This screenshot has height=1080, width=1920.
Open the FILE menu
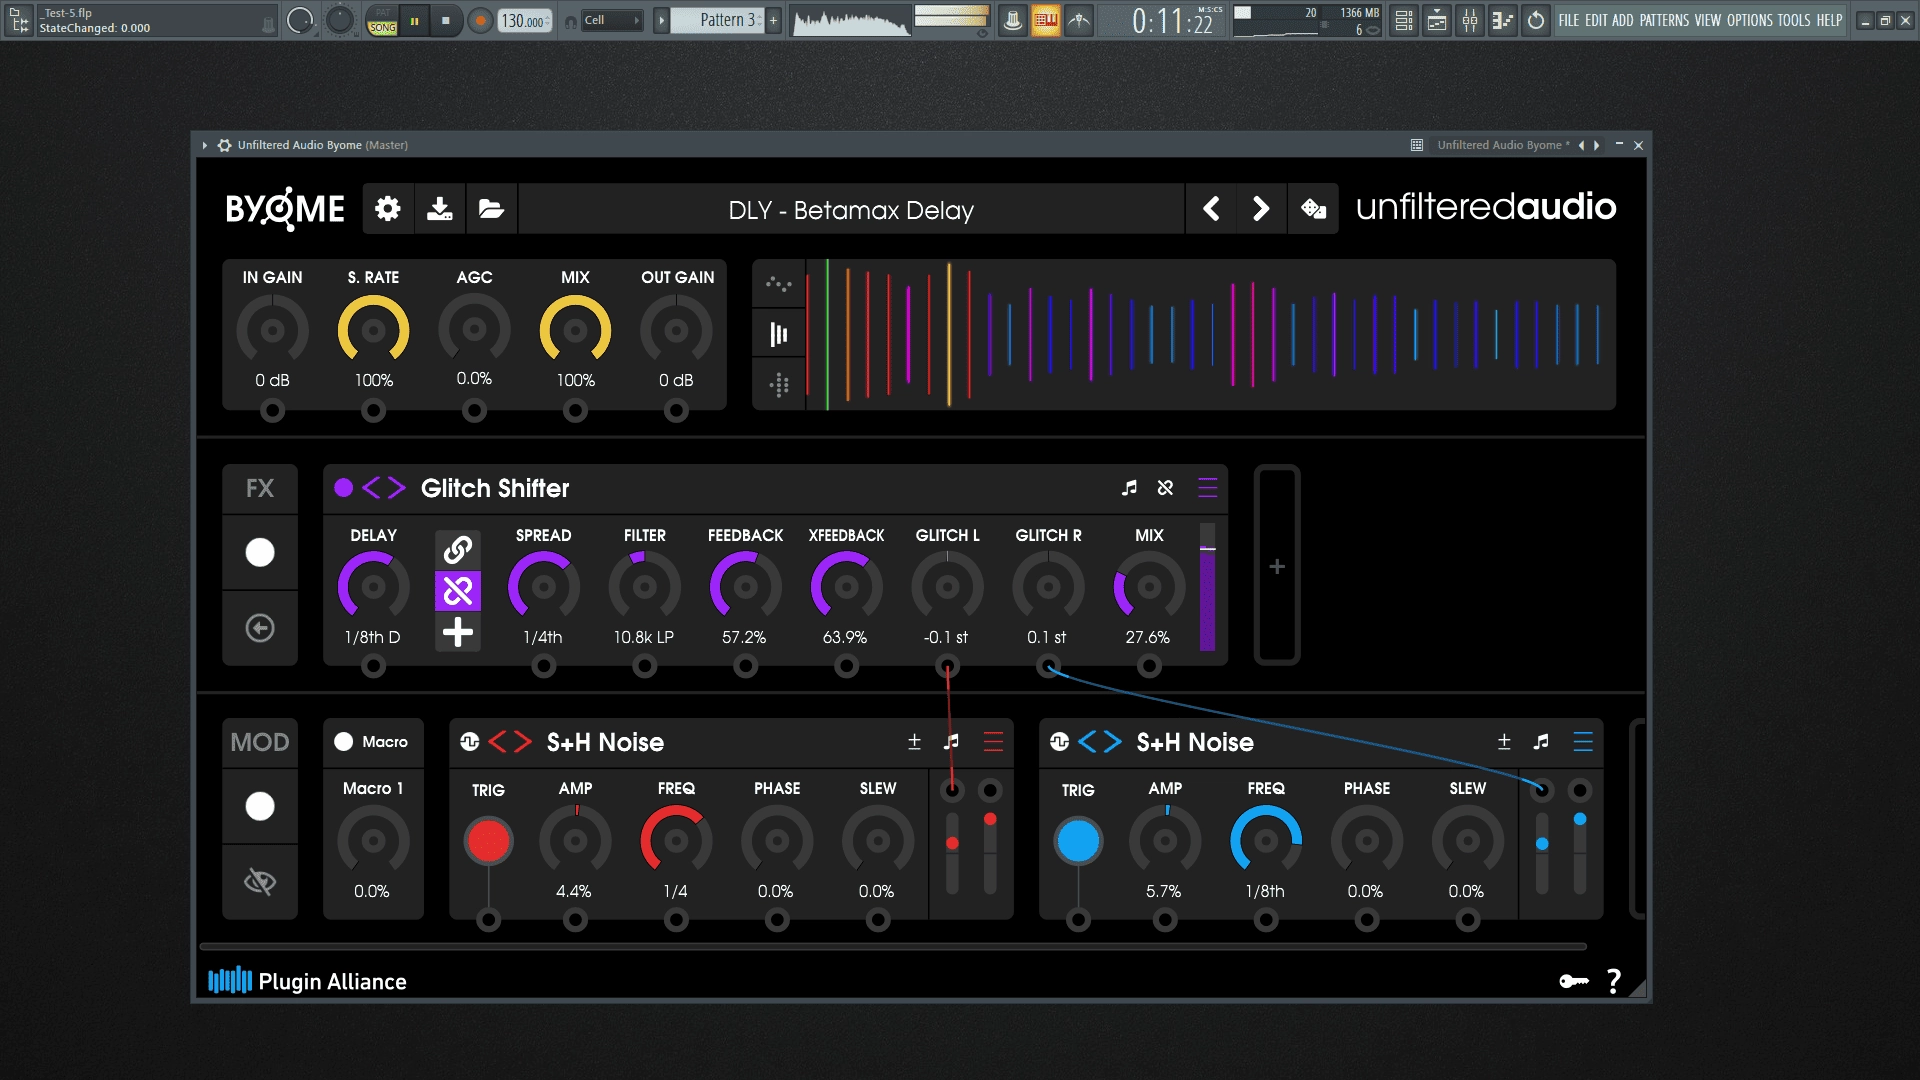(1569, 20)
